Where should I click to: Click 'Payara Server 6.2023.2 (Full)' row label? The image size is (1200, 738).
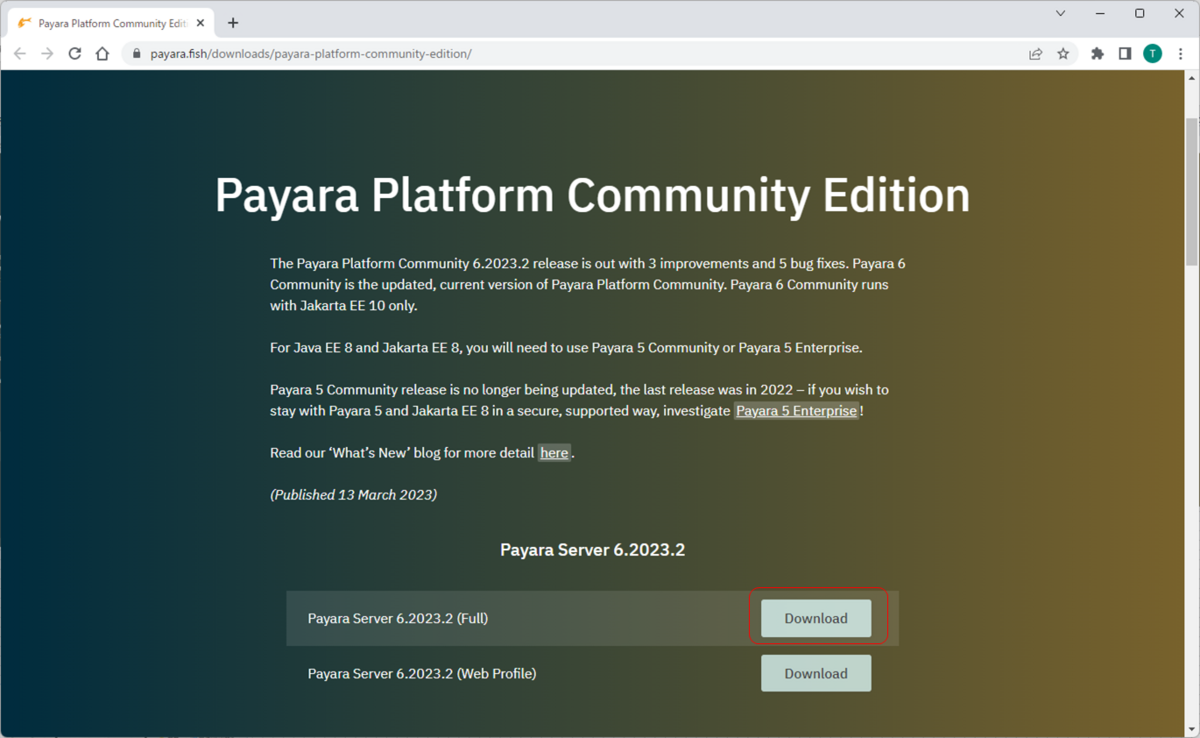pos(398,619)
